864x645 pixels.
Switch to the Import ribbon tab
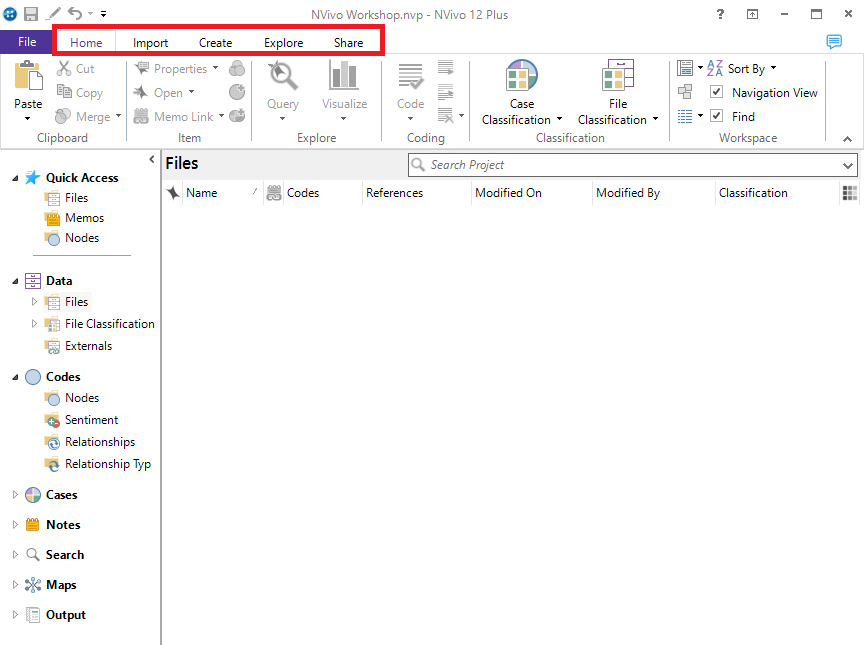[150, 42]
